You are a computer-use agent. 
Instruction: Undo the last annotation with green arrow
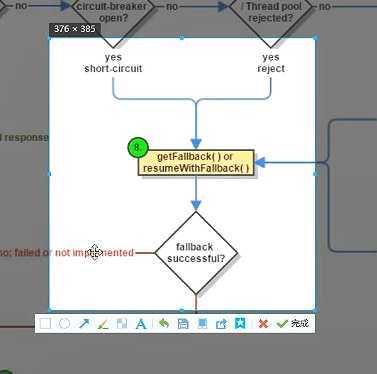(164, 323)
